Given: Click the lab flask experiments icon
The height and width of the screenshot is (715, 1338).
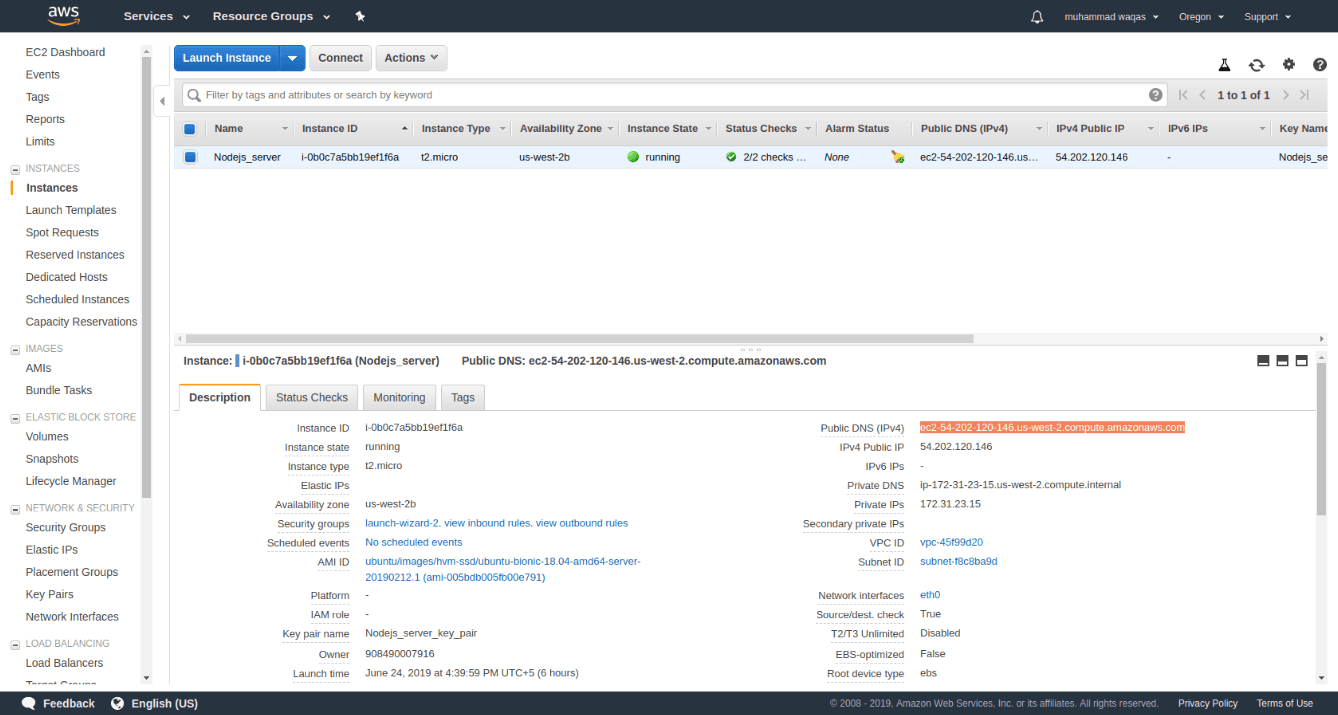Looking at the screenshot, I should 1225,63.
